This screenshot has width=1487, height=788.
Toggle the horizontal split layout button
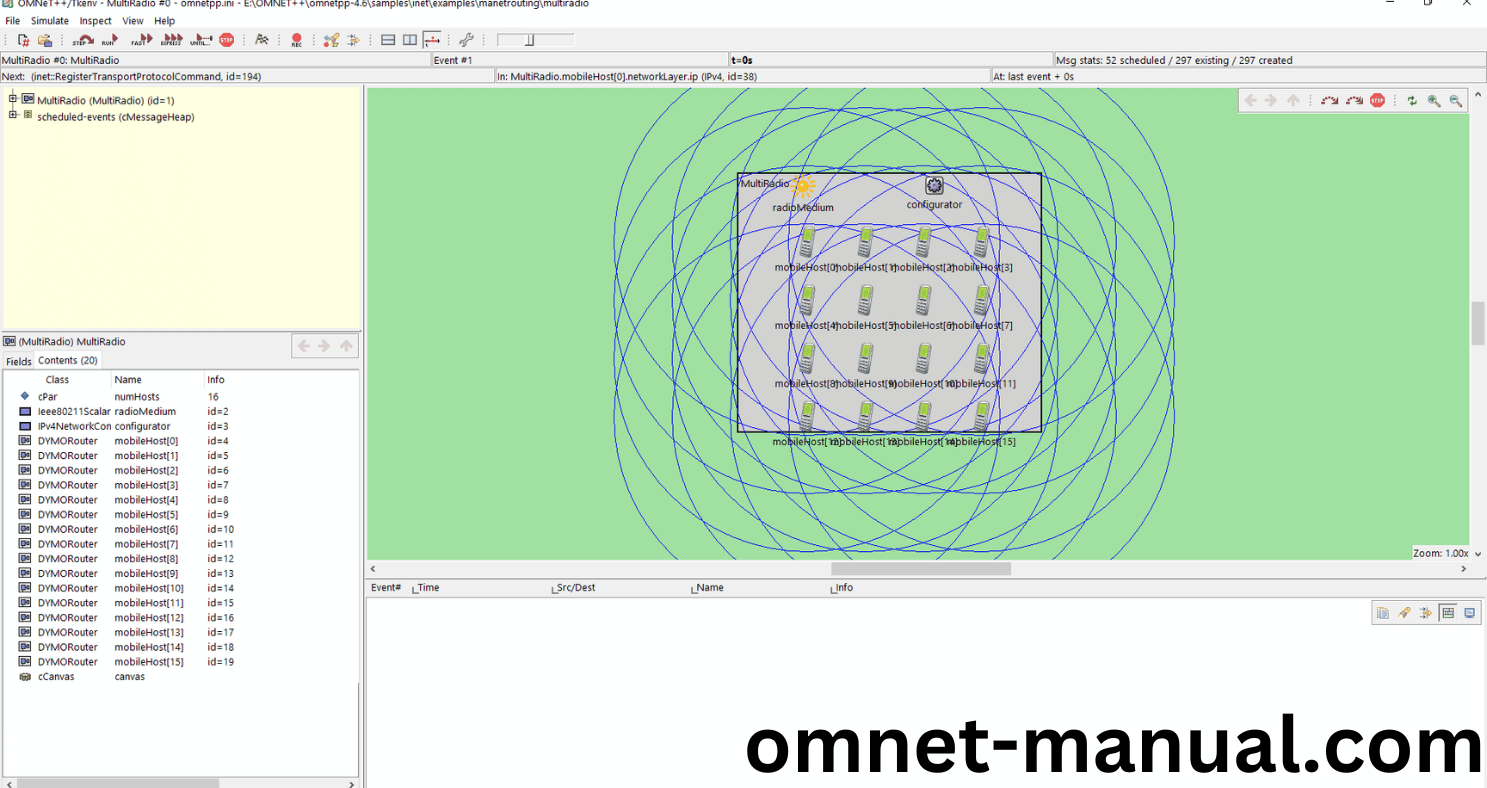[388, 40]
